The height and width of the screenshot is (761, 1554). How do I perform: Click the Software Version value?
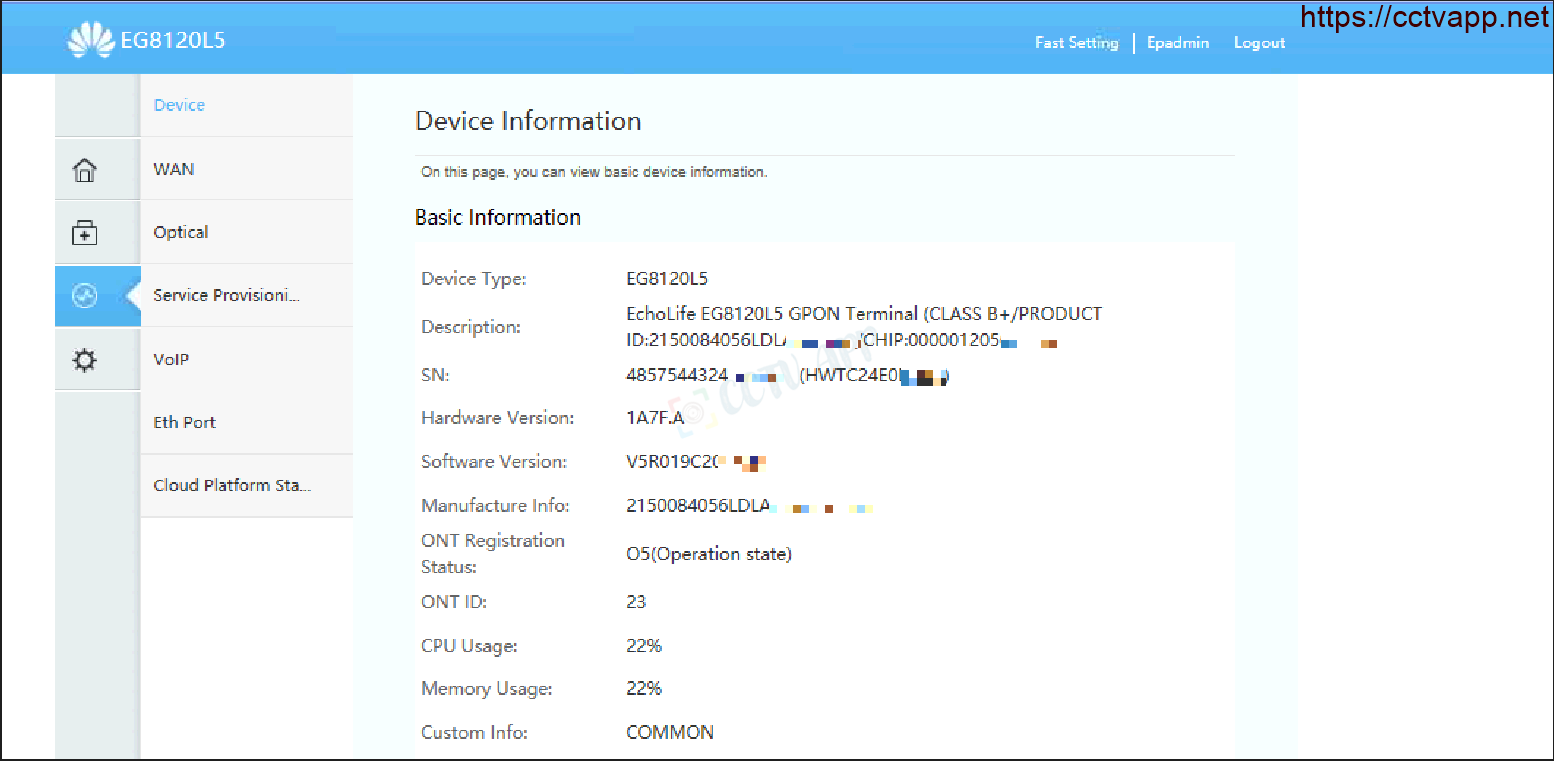pyautogui.click(x=696, y=462)
